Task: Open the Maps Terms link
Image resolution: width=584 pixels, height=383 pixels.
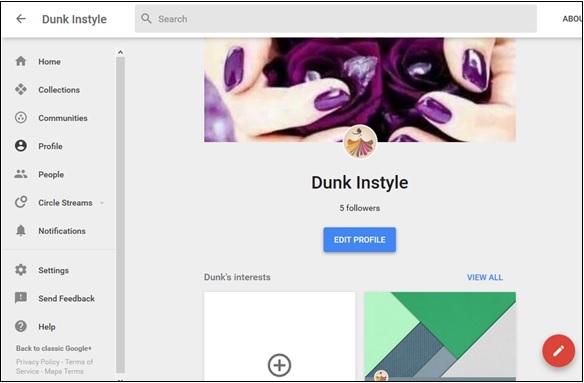Action: 64,371
